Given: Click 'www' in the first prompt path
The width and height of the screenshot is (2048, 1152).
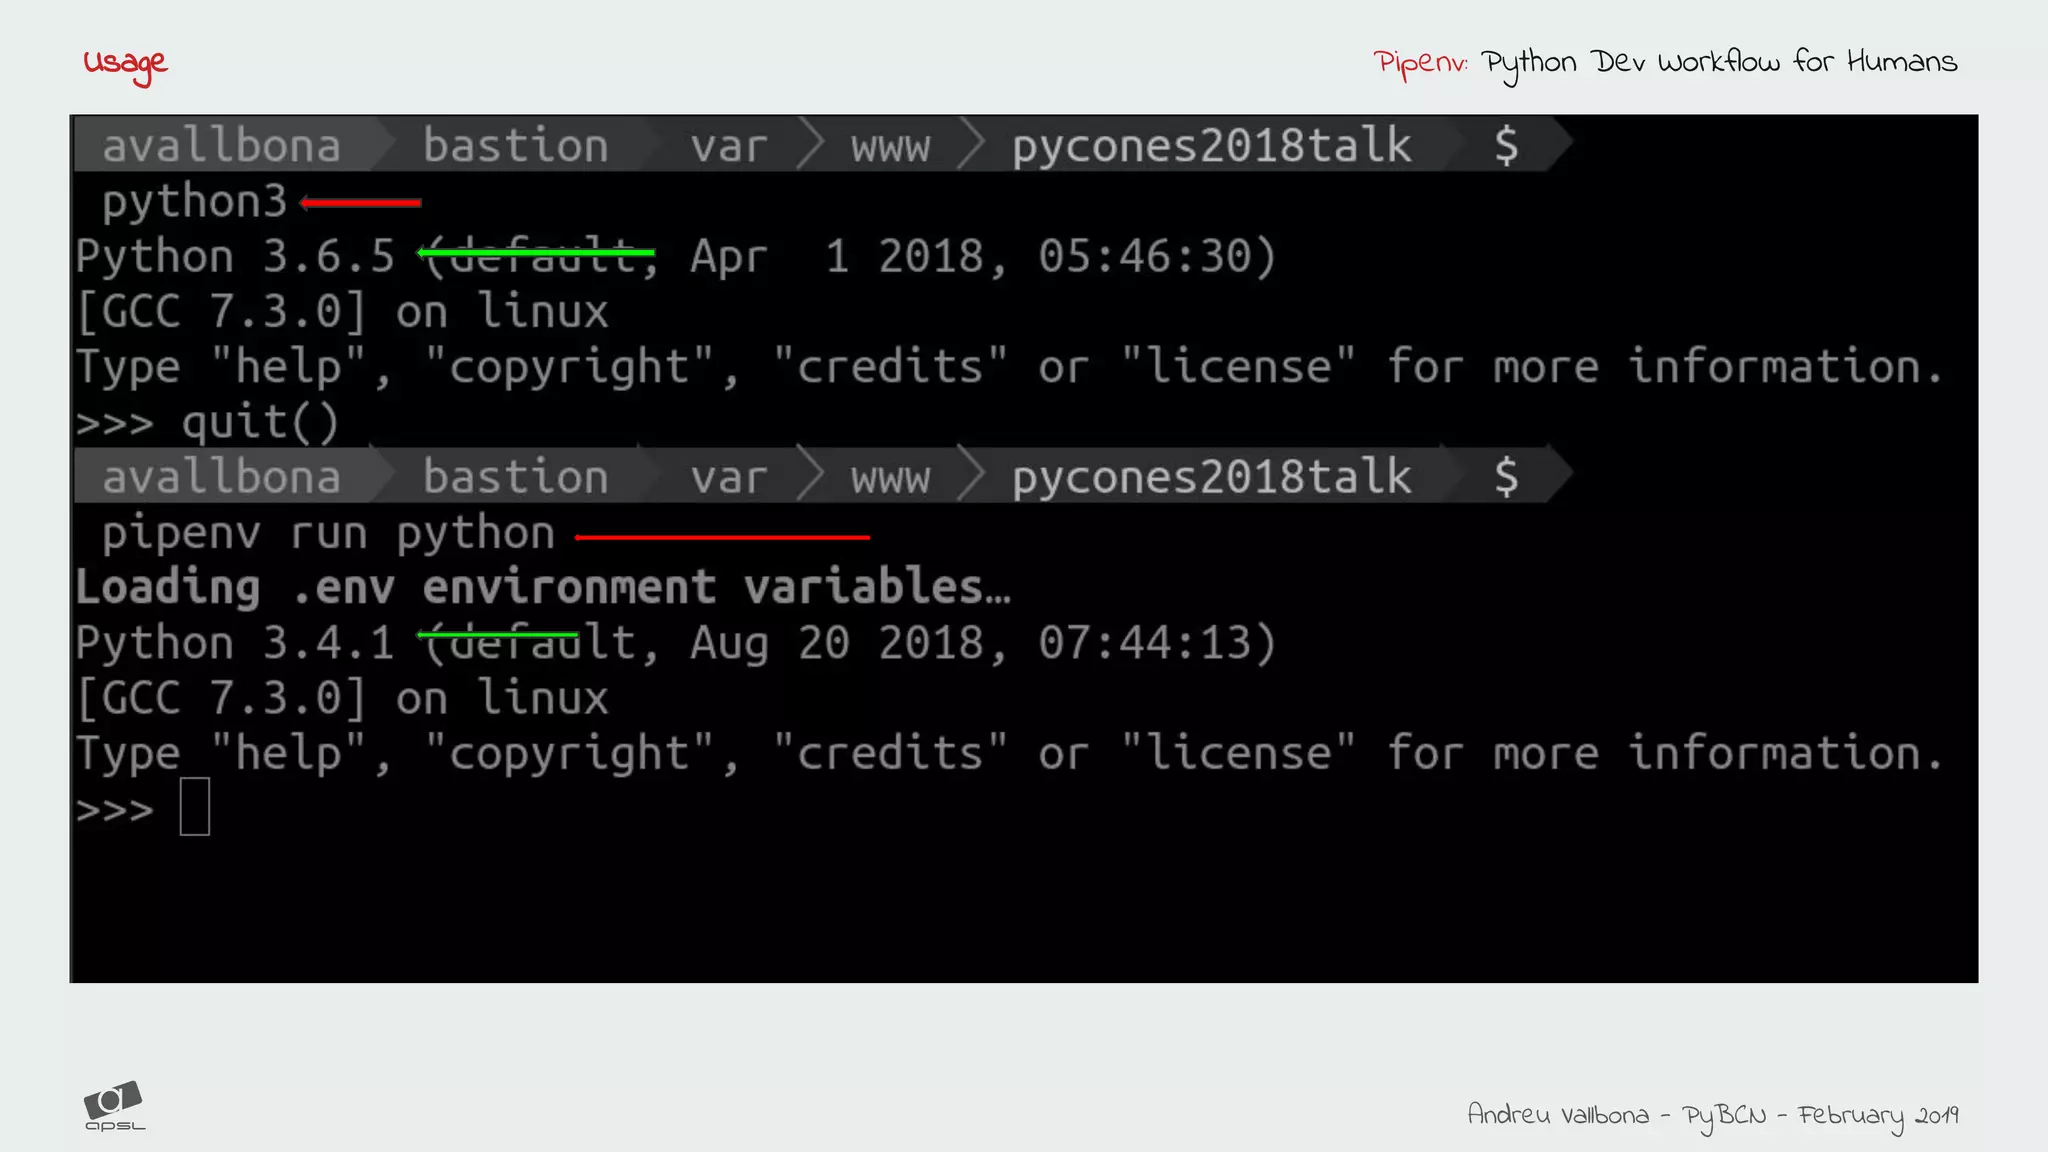Looking at the screenshot, I should point(891,147).
